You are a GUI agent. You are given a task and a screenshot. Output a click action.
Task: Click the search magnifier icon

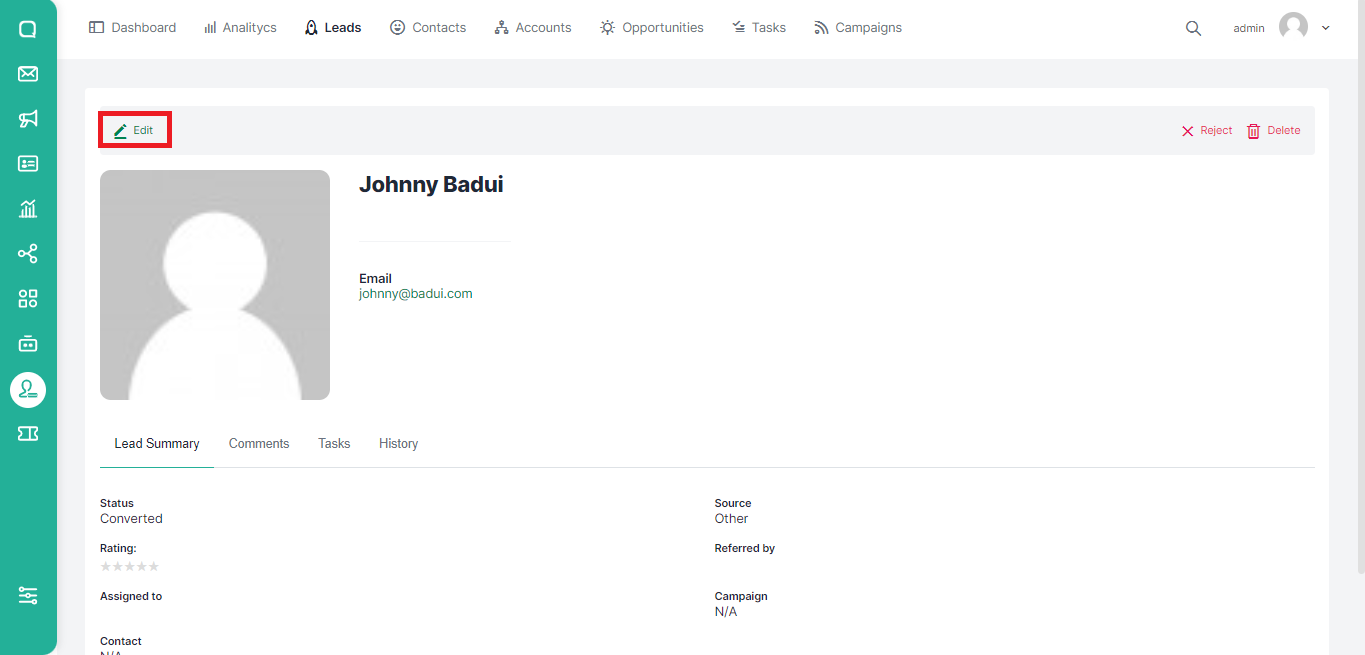click(x=1193, y=29)
